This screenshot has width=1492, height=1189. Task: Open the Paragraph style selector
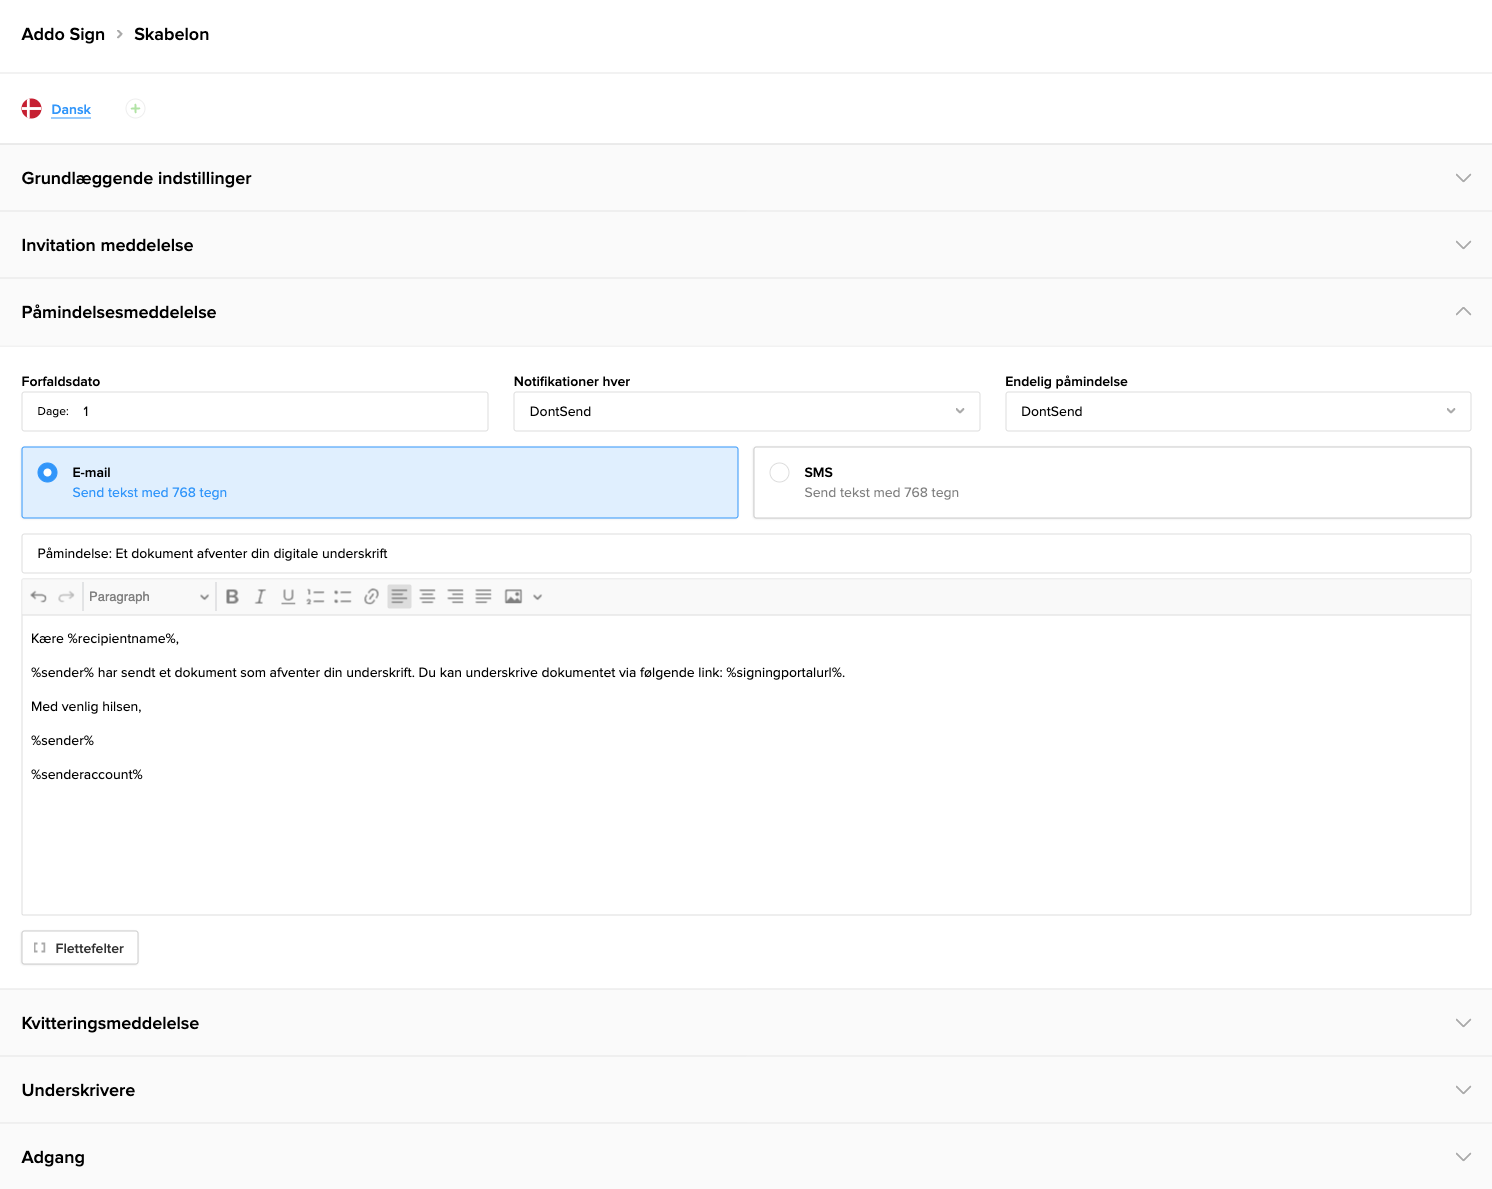click(147, 596)
